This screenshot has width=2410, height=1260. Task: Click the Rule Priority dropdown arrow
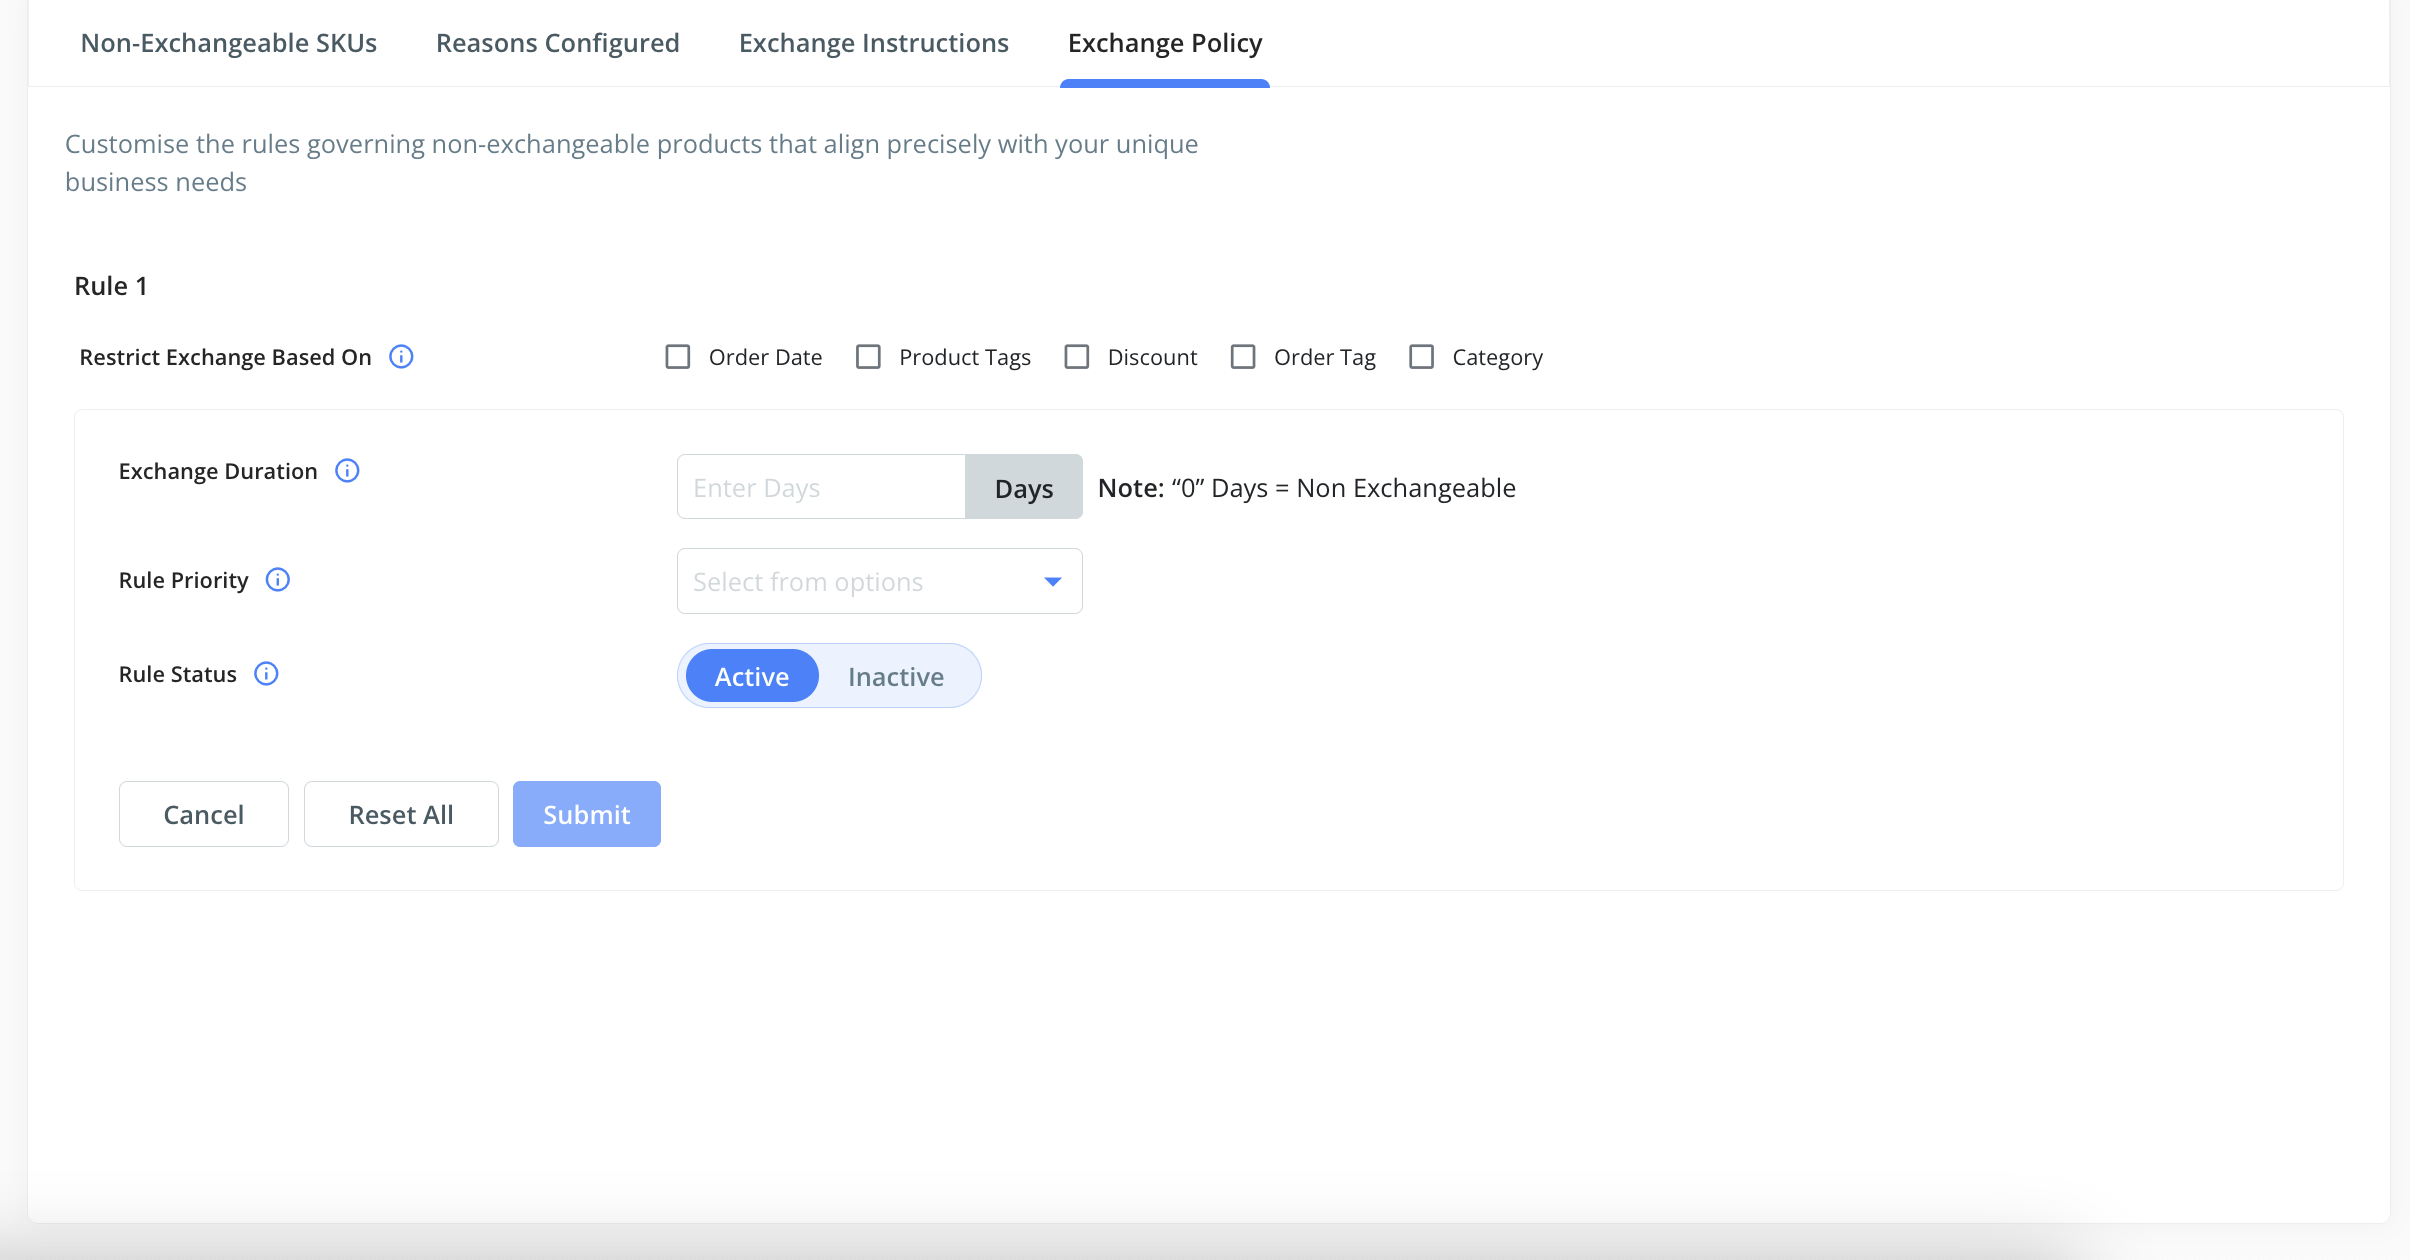pyautogui.click(x=1052, y=581)
